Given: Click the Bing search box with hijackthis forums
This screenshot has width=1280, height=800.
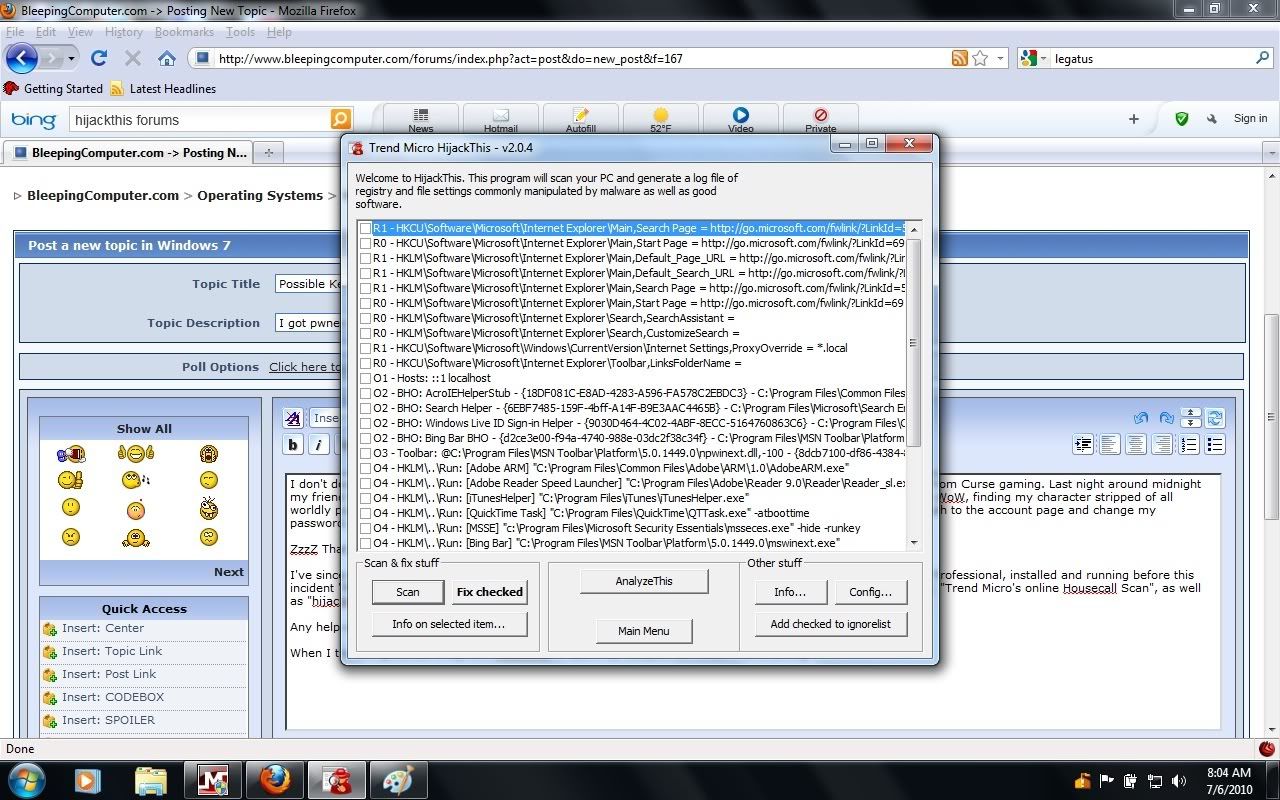Looking at the screenshot, I should coord(200,120).
